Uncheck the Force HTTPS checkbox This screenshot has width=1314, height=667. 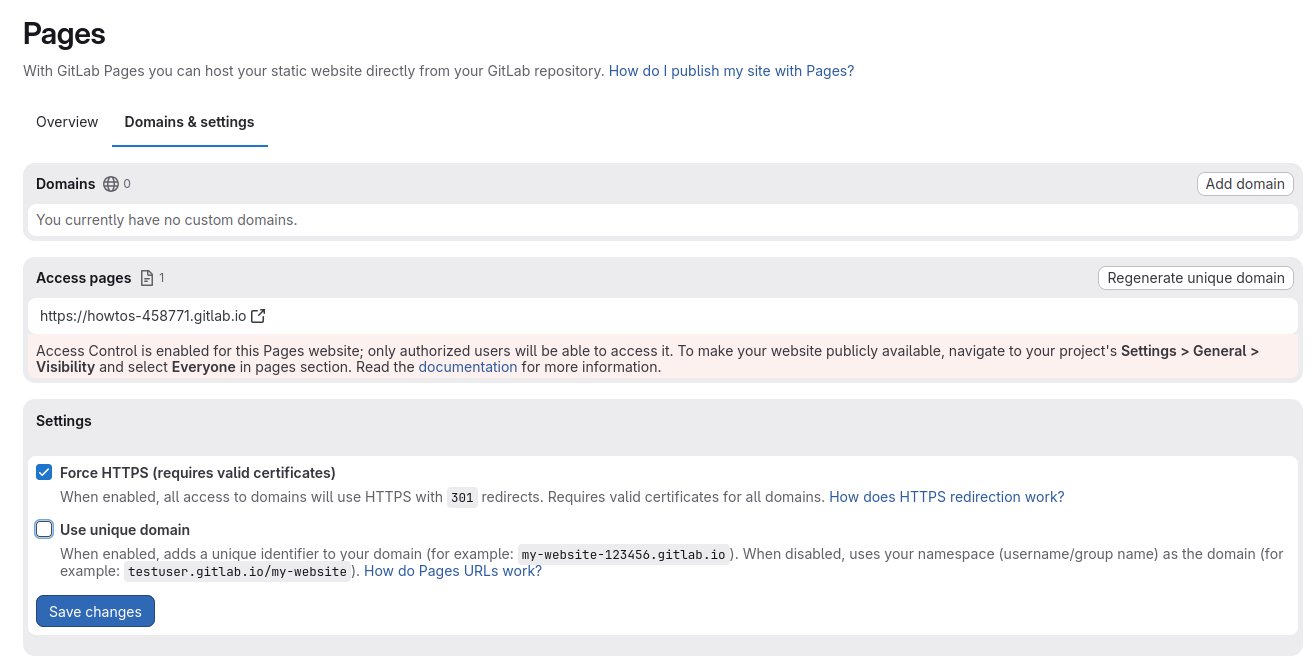pyautogui.click(x=44, y=472)
